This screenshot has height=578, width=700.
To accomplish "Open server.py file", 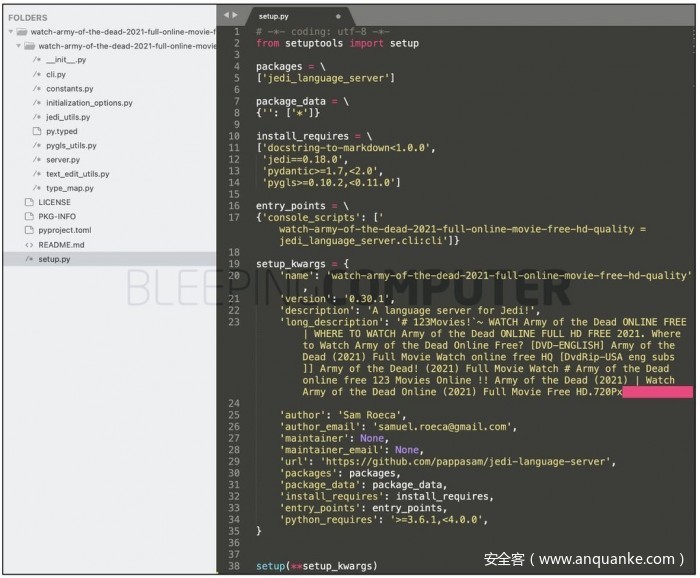I will tap(63, 160).
